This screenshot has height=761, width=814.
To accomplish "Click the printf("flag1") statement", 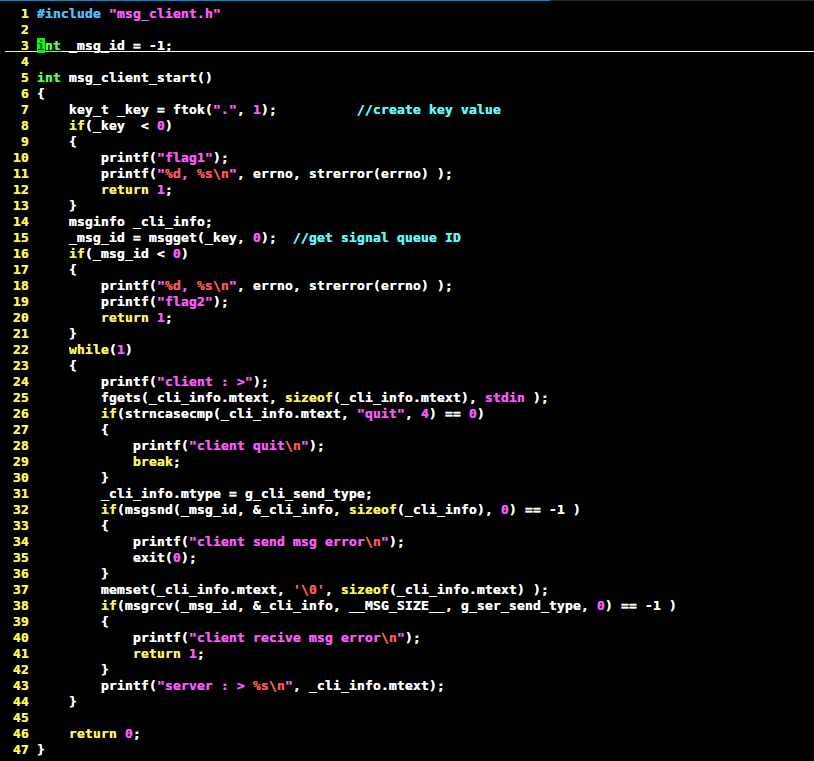I will coord(165,158).
